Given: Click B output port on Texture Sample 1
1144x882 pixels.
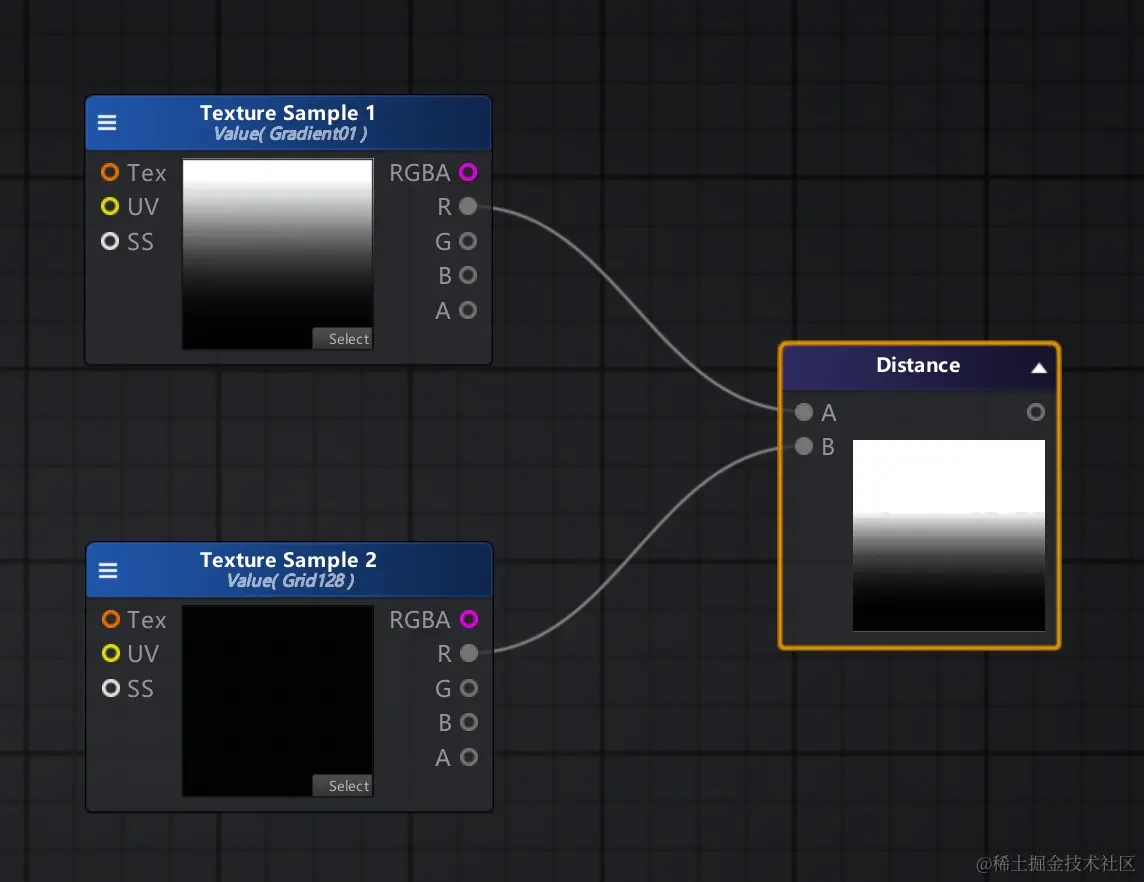Looking at the screenshot, I should (468, 275).
